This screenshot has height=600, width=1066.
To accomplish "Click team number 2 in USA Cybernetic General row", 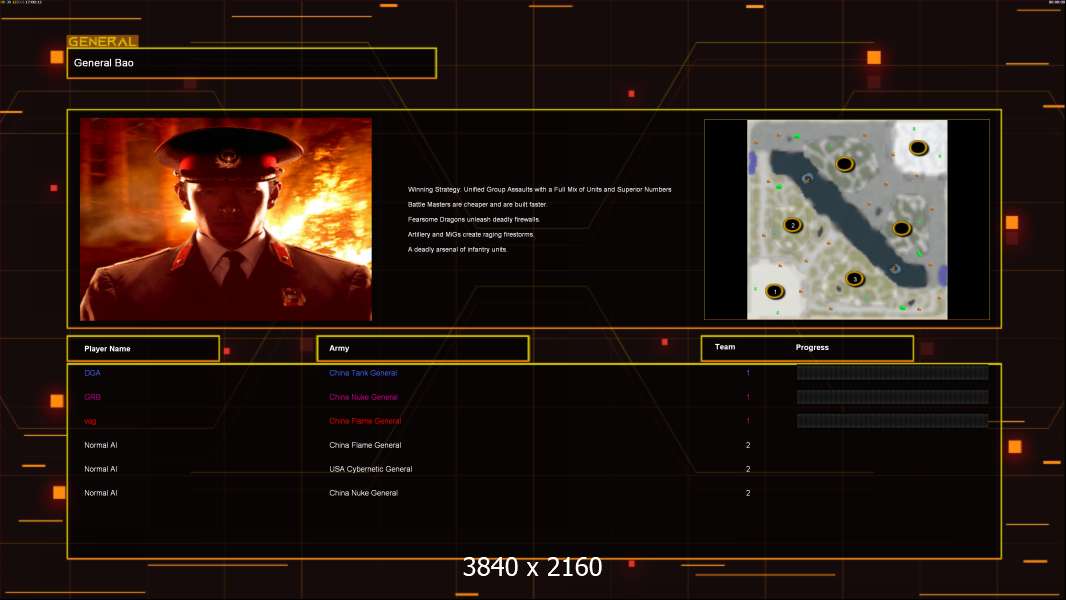I will (x=748, y=469).
